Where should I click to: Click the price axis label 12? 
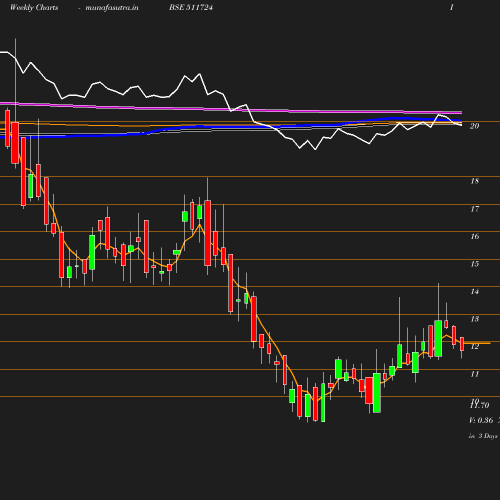(474, 347)
